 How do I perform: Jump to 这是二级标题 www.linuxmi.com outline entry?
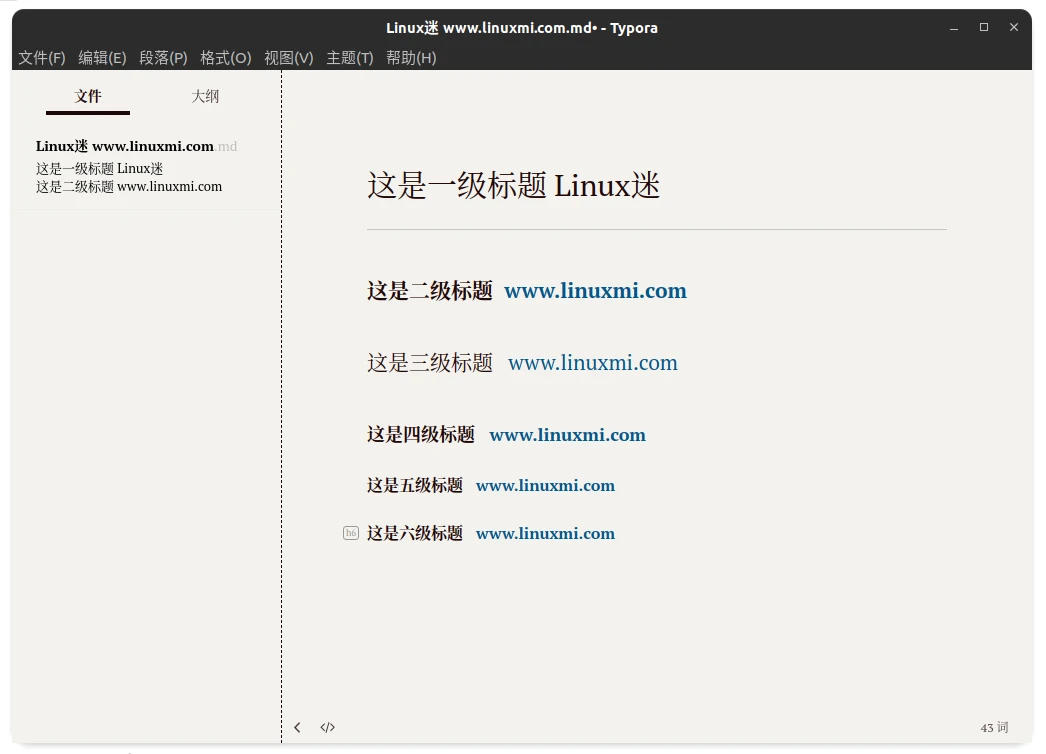point(128,186)
